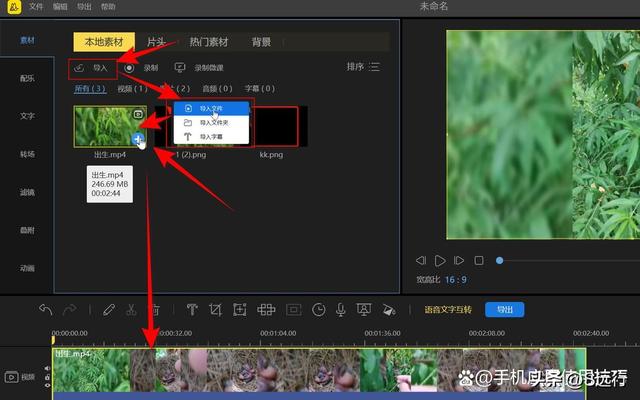Open the 帮助 menu
Screen dimensions: 640x400
(x=108, y=7)
